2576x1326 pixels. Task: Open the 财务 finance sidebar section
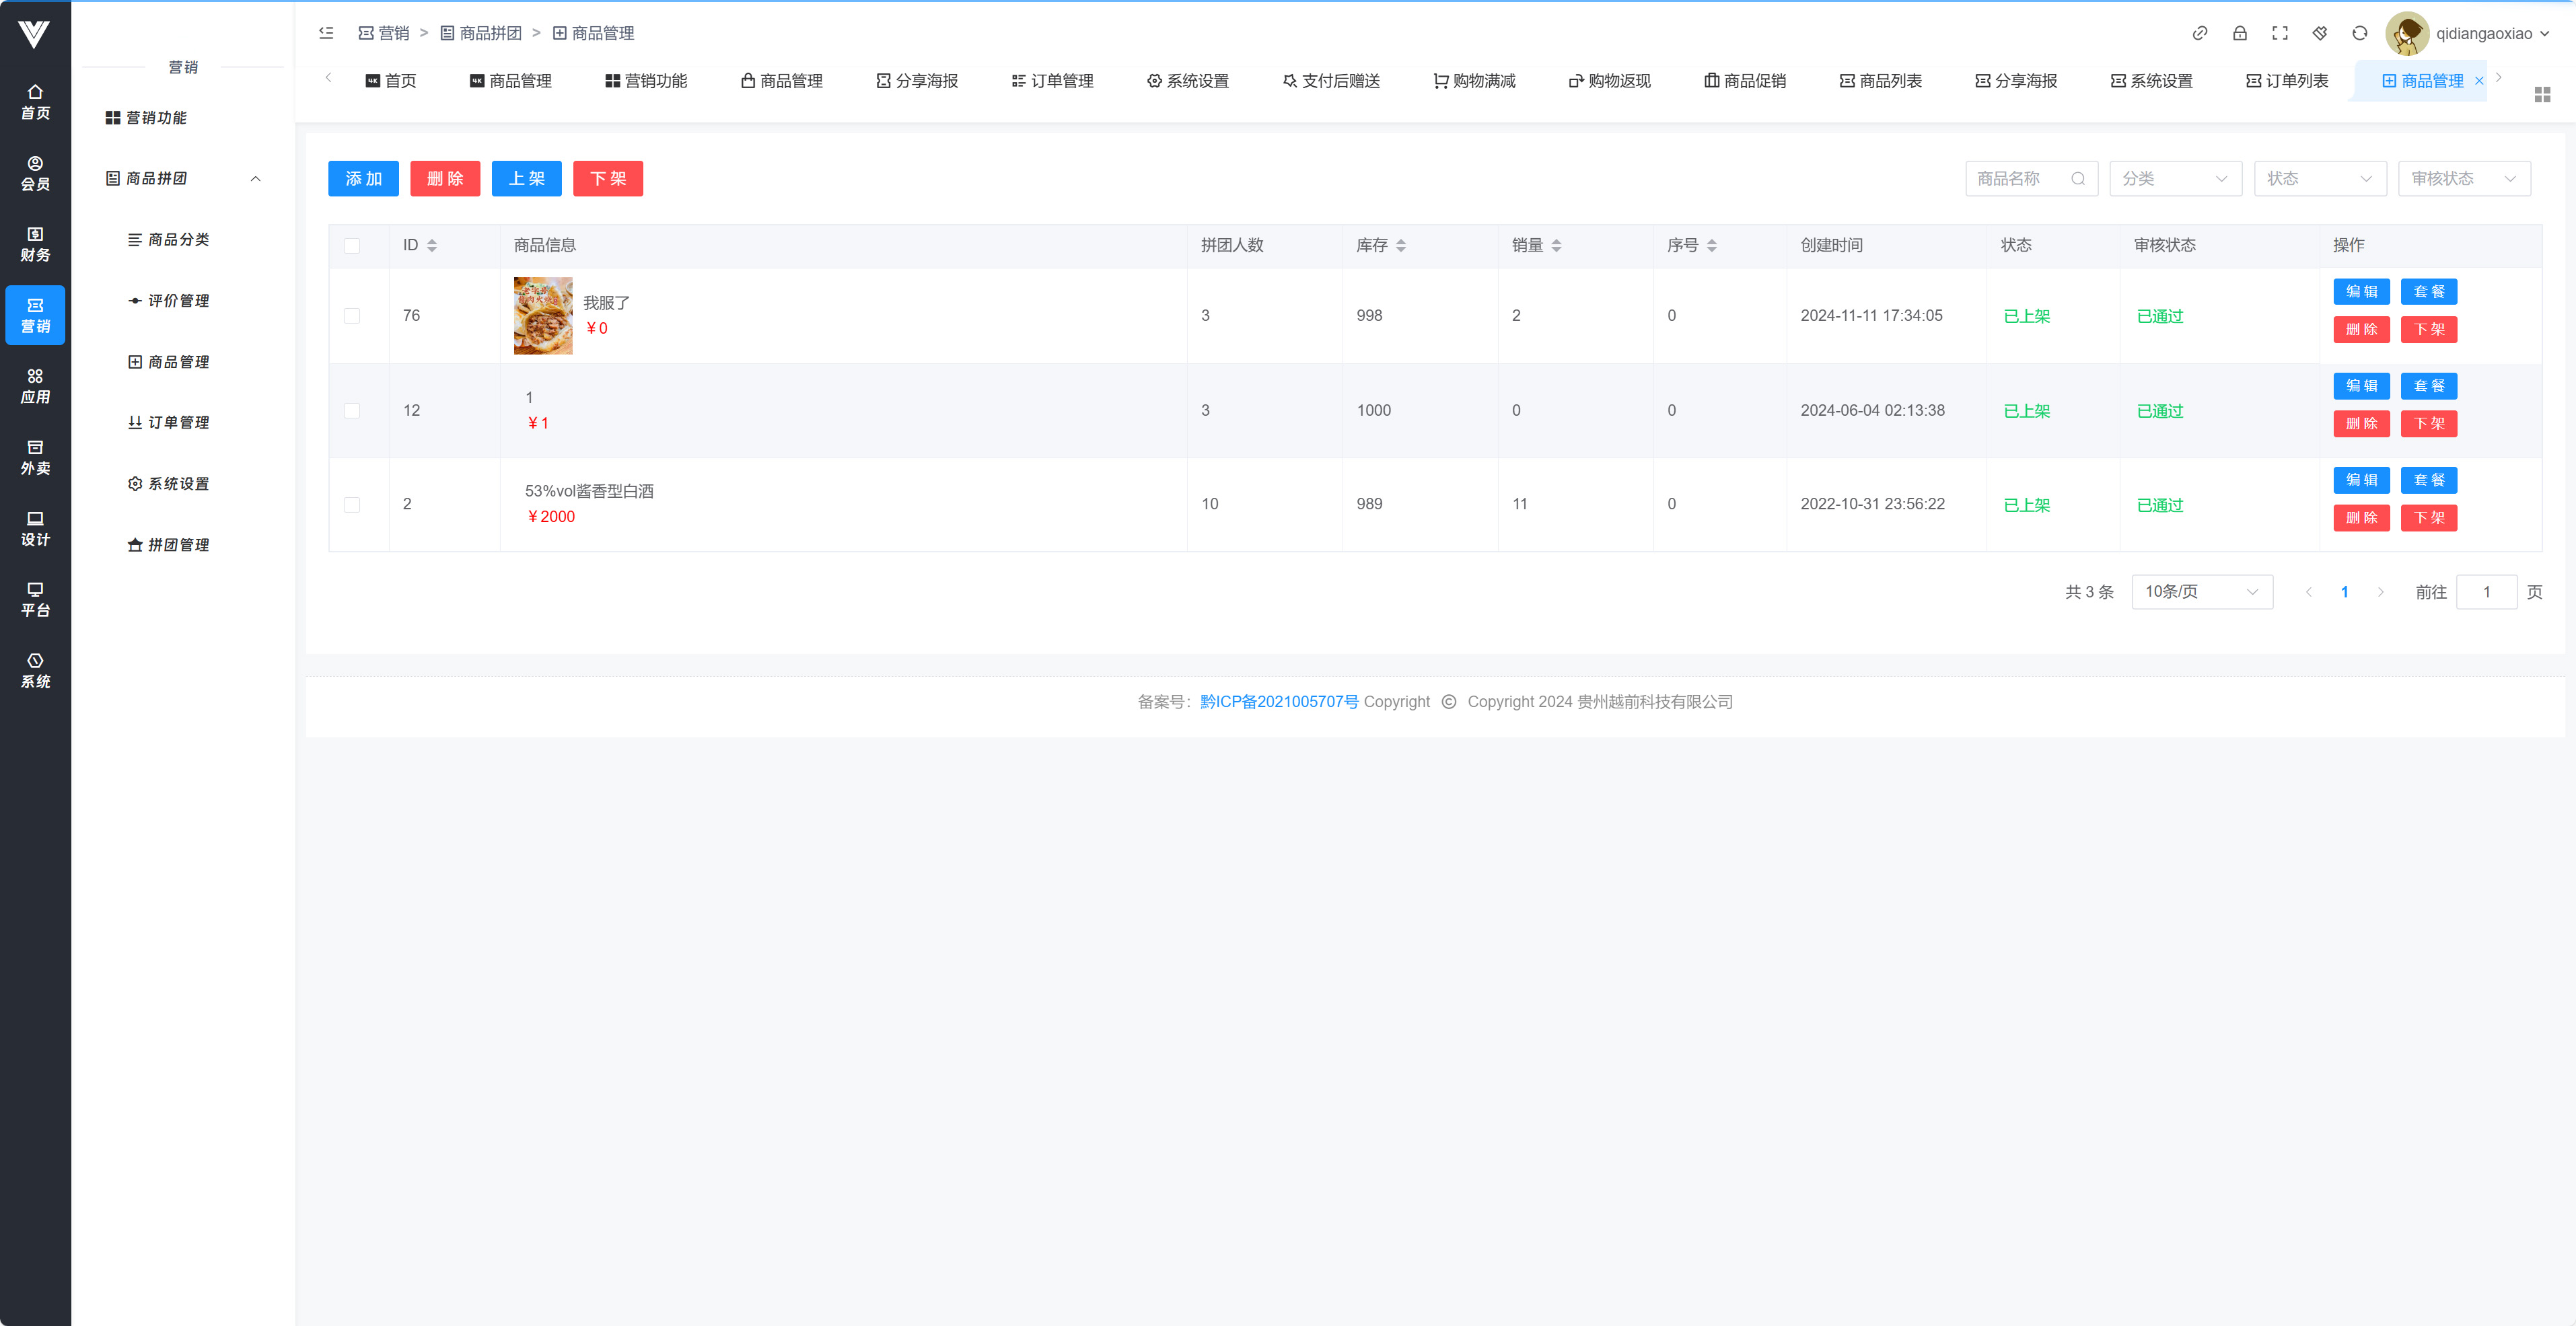[x=35, y=244]
